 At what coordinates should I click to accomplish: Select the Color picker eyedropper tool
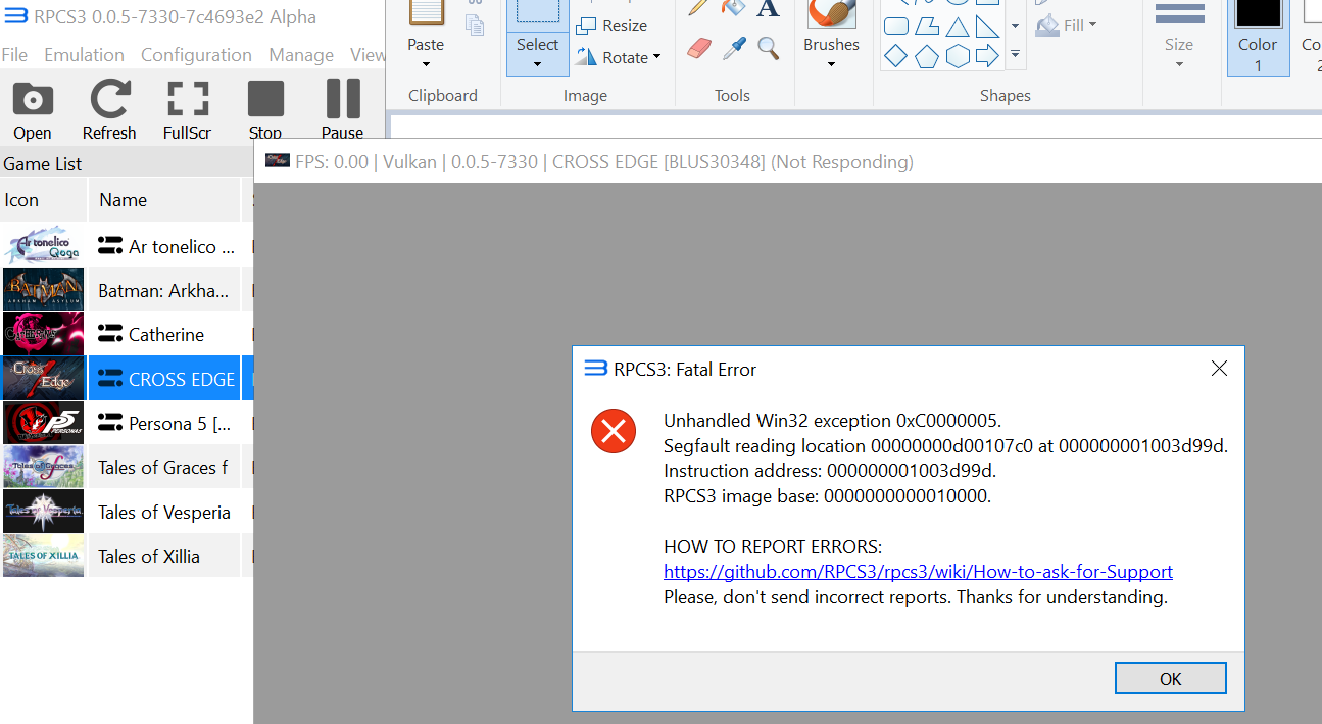pos(733,47)
